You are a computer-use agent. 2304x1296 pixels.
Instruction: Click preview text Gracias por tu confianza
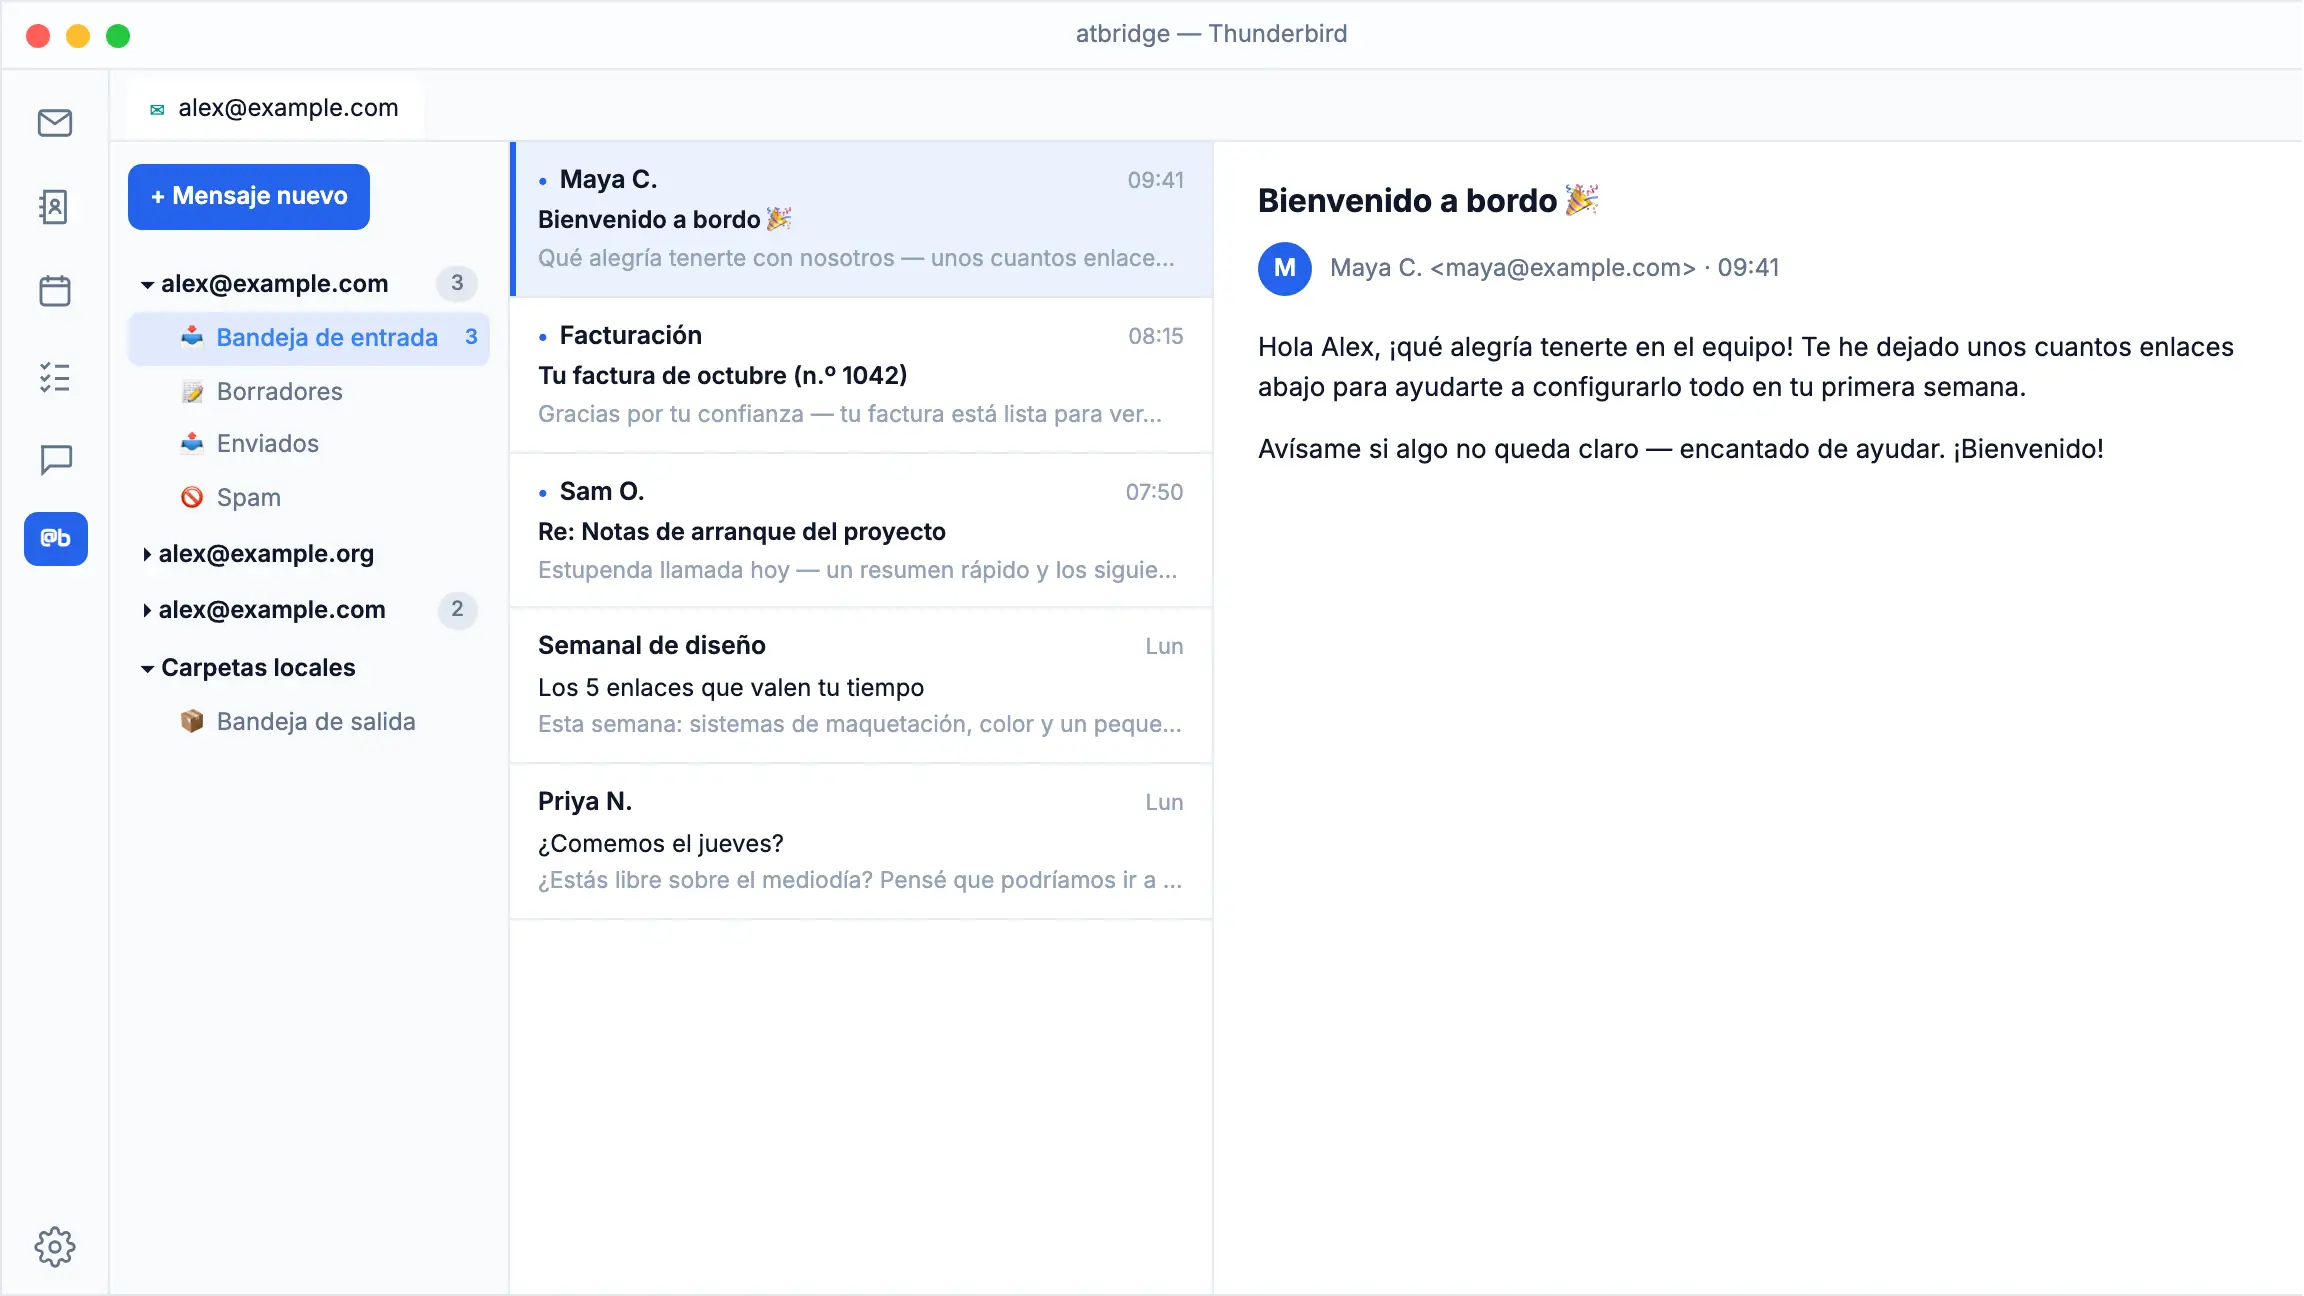(850, 414)
